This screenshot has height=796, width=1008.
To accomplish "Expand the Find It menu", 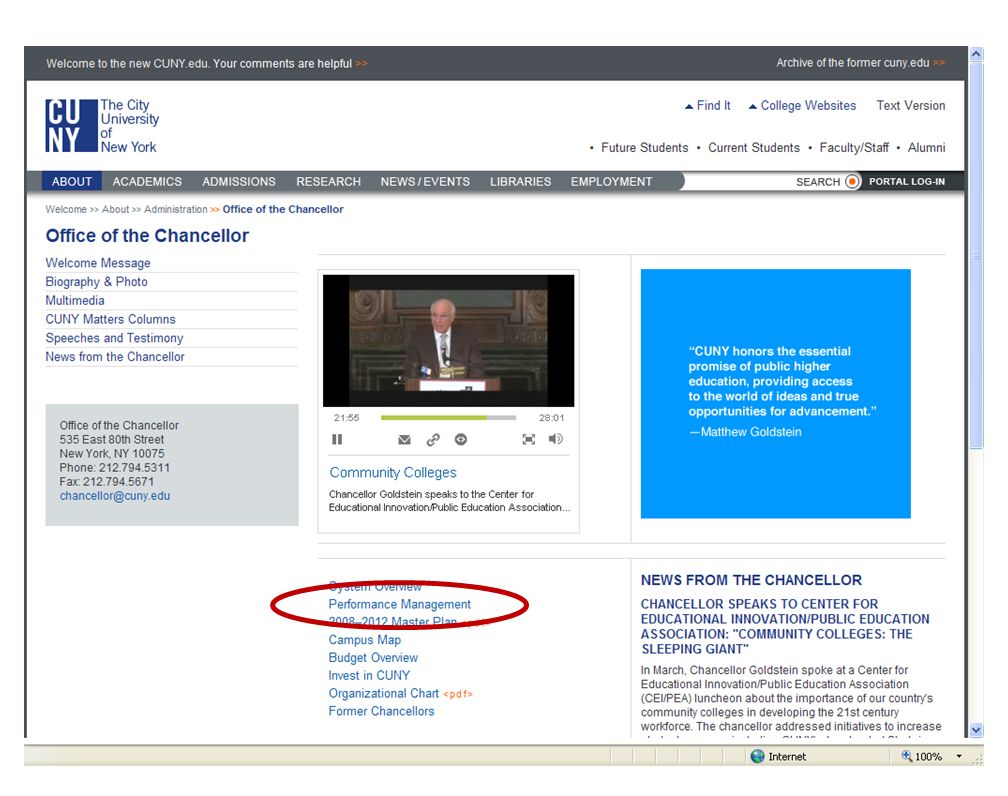I will point(708,105).
